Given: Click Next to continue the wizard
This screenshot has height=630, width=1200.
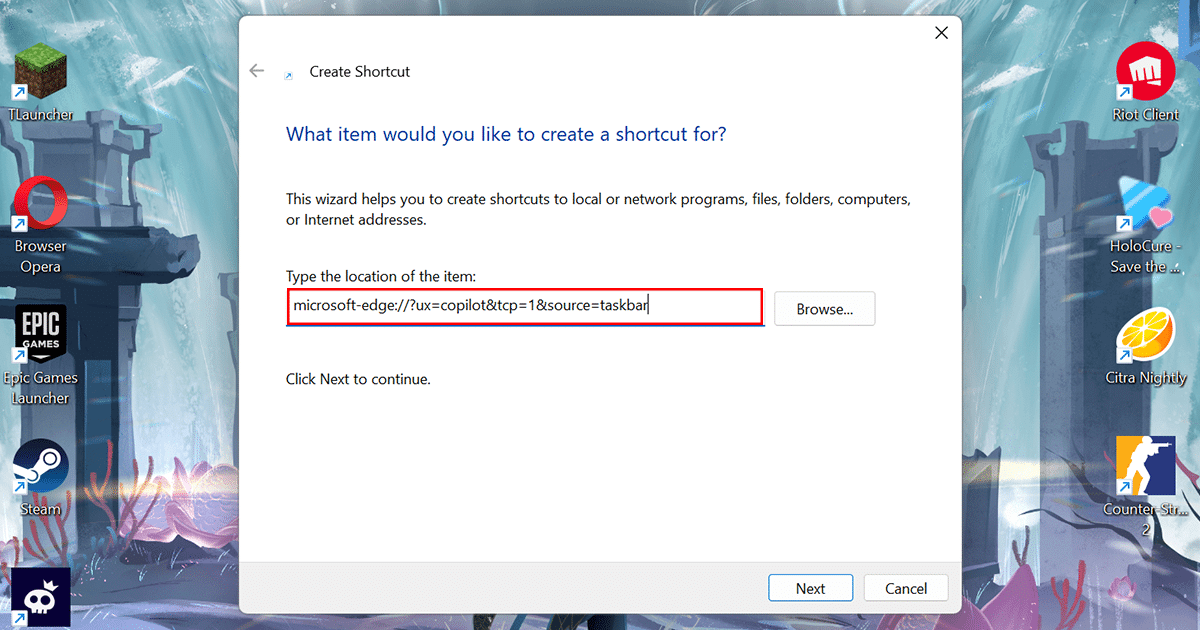Looking at the screenshot, I should pos(810,588).
